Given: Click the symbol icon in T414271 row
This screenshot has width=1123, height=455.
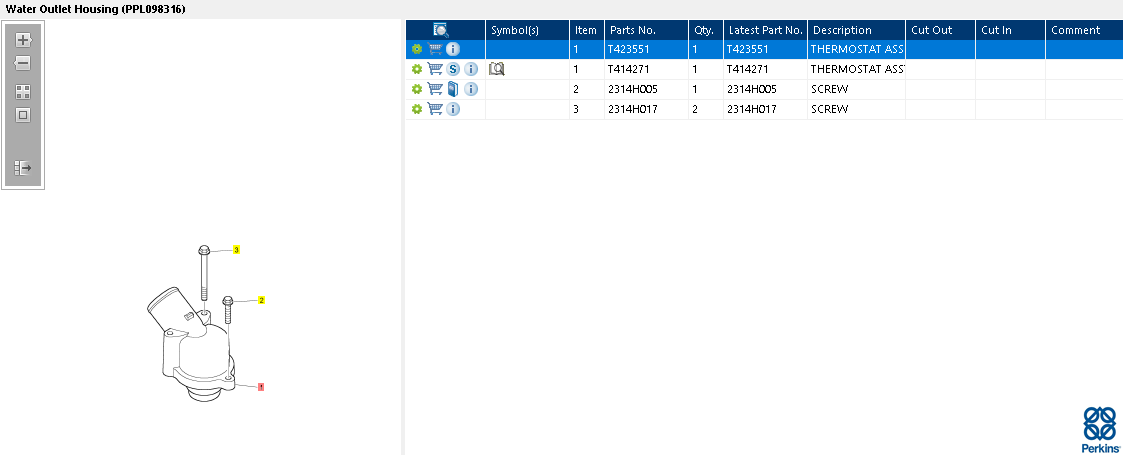Looking at the screenshot, I should coord(497,69).
